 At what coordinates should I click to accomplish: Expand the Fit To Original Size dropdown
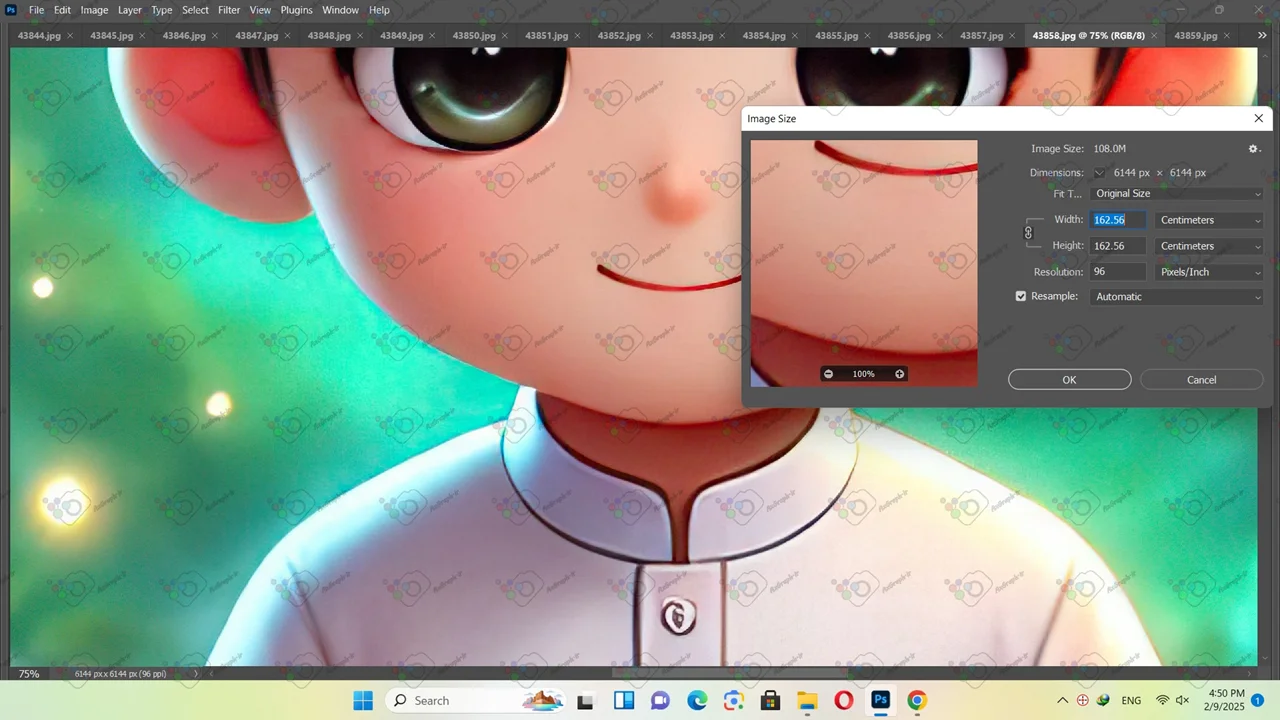(x=1176, y=194)
